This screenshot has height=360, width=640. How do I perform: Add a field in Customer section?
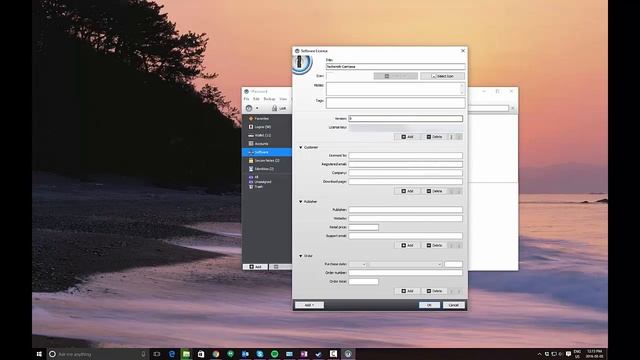(x=407, y=191)
